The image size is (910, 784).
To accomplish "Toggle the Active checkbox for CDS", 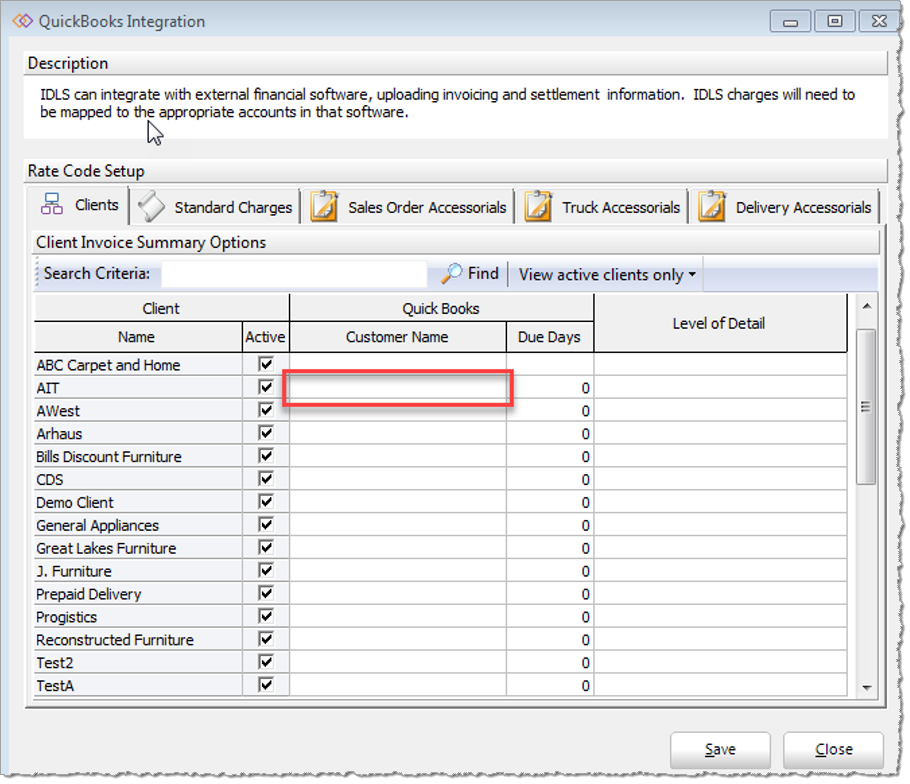I will pos(266,479).
